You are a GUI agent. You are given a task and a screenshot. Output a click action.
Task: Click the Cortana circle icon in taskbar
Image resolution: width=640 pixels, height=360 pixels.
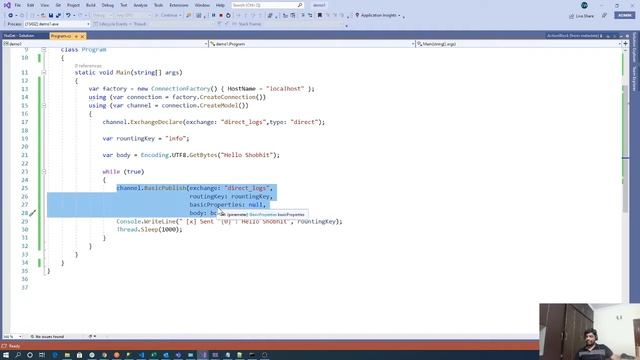point(30,355)
